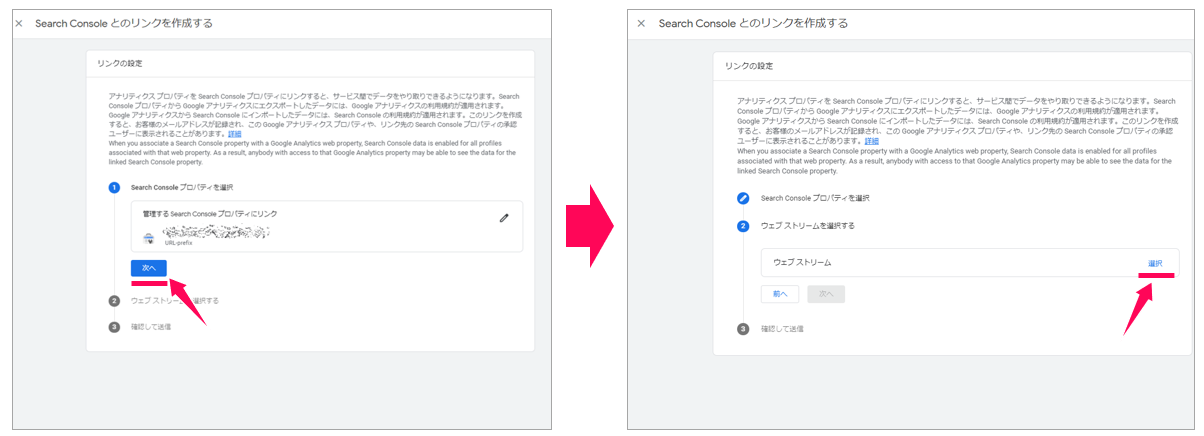
Task: Click blue step 2 circle, right dialog
Action: tap(743, 226)
